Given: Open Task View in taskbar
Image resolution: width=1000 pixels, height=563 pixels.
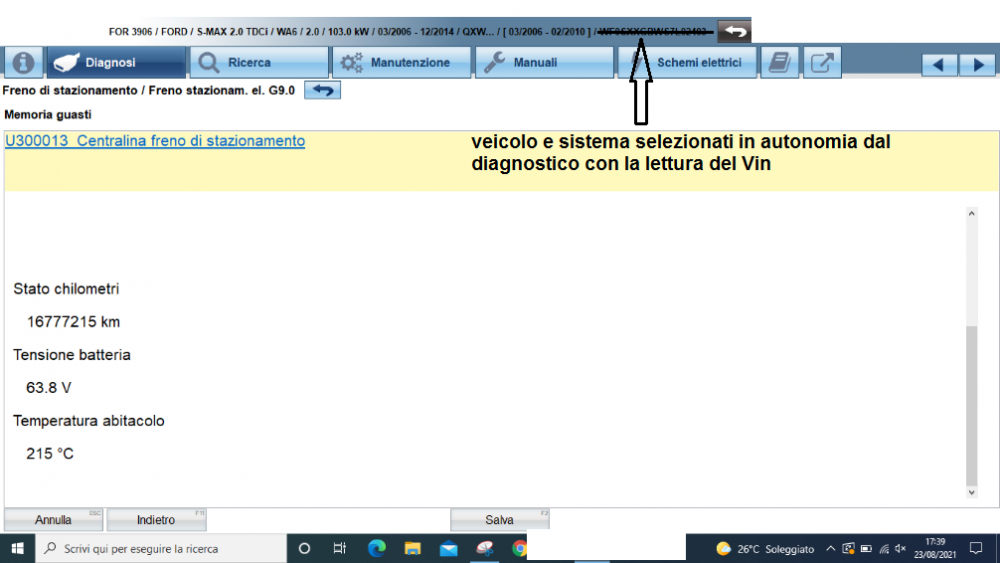Looking at the screenshot, I should [340, 548].
